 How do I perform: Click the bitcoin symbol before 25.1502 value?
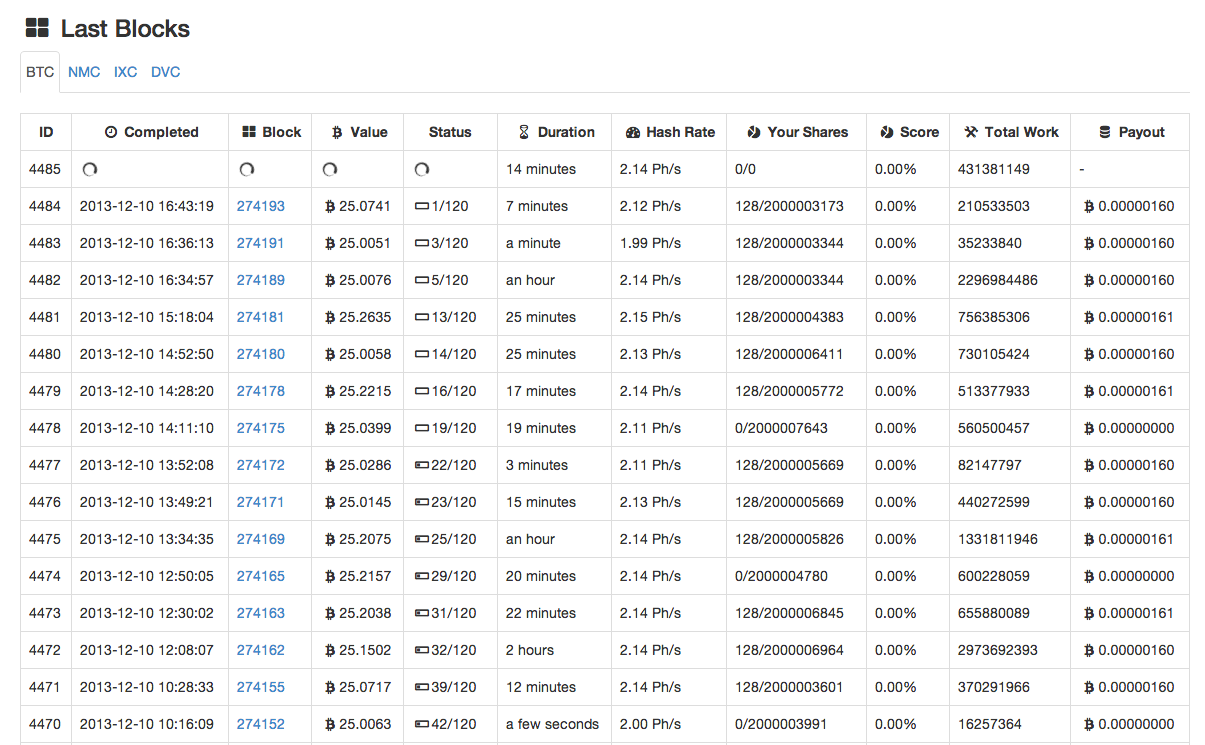click(330, 650)
